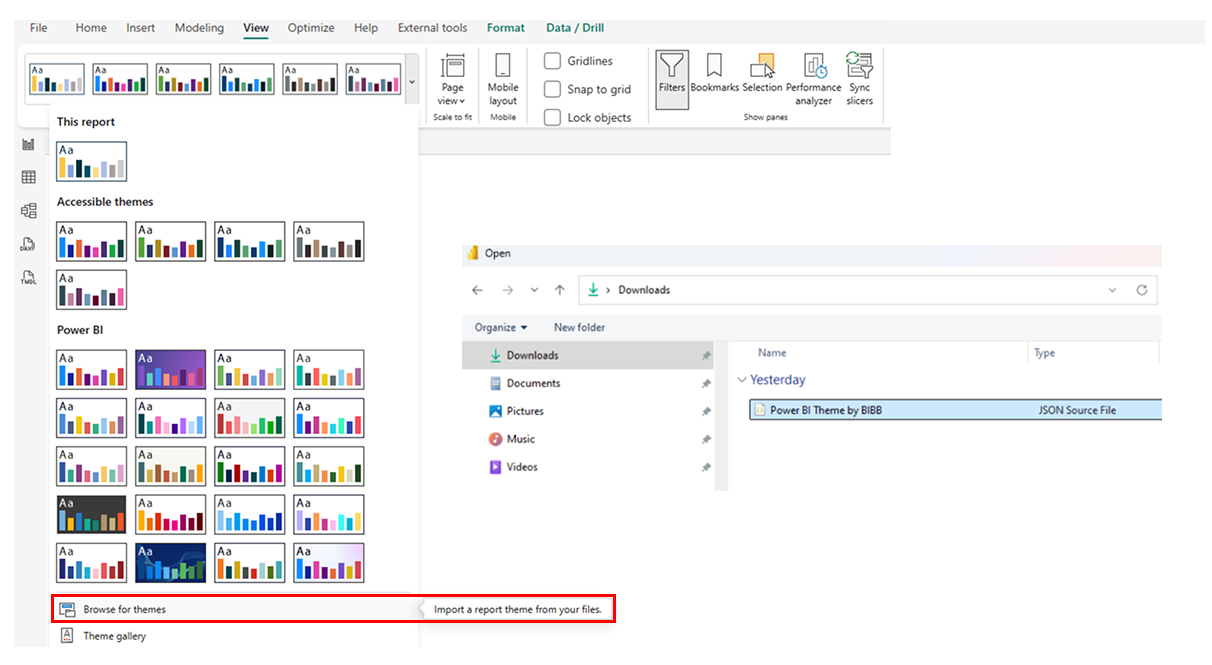This screenshot has width=1212, height=665.
Task: Pick the first Accessible themes thumbnail
Action: pyautogui.click(x=92, y=241)
